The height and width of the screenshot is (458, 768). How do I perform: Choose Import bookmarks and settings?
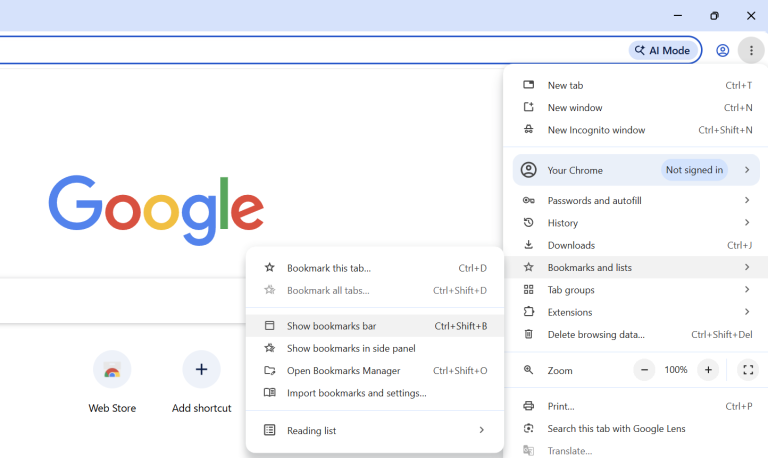(375, 393)
